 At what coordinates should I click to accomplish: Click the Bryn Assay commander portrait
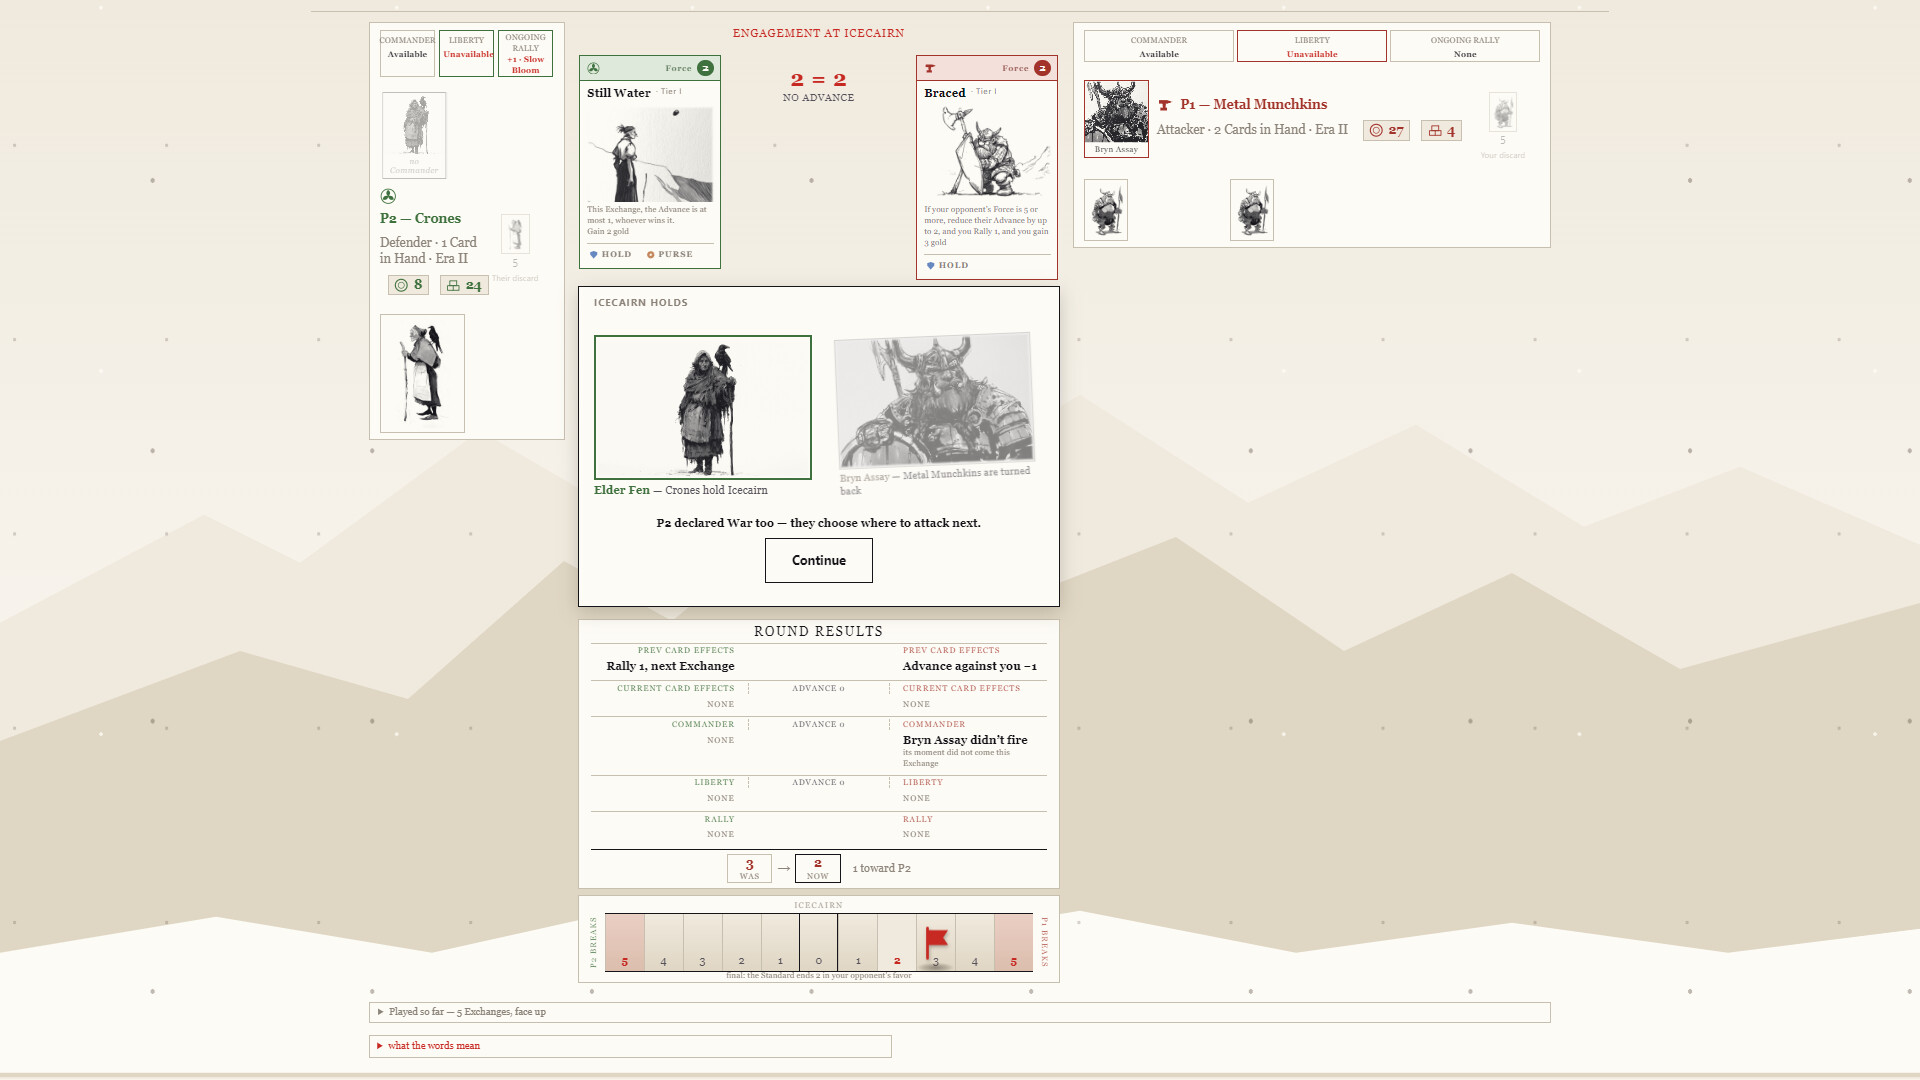pyautogui.click(x=1116, y=119)
